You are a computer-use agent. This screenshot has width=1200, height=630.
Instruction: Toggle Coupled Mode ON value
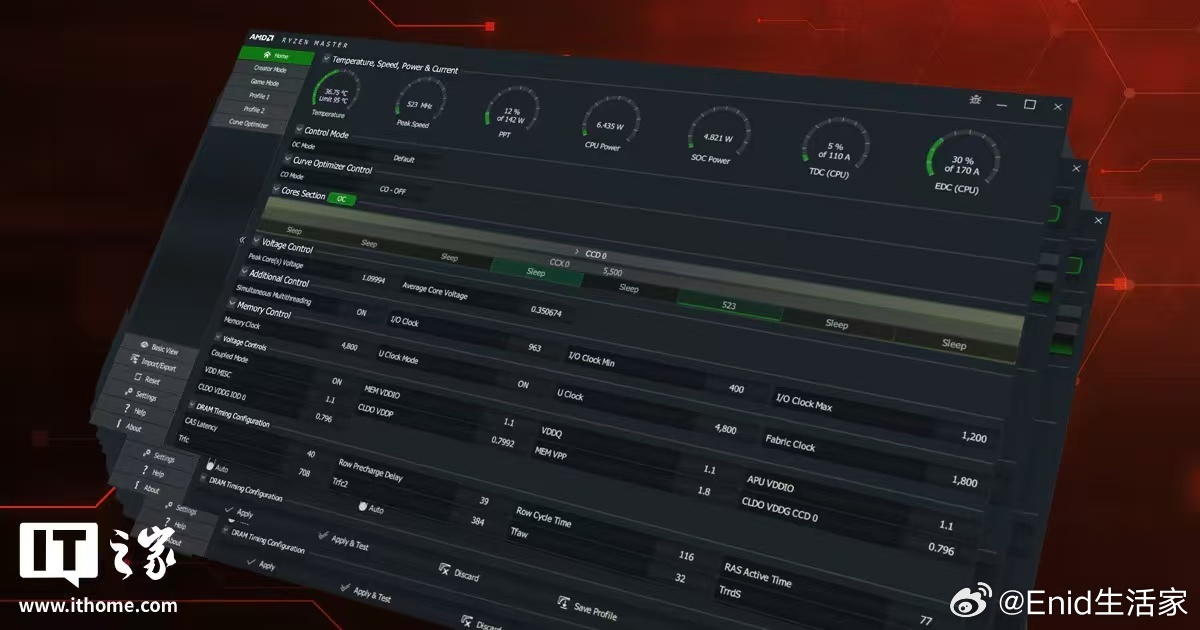pyautogui.click(x=336, y=381)
